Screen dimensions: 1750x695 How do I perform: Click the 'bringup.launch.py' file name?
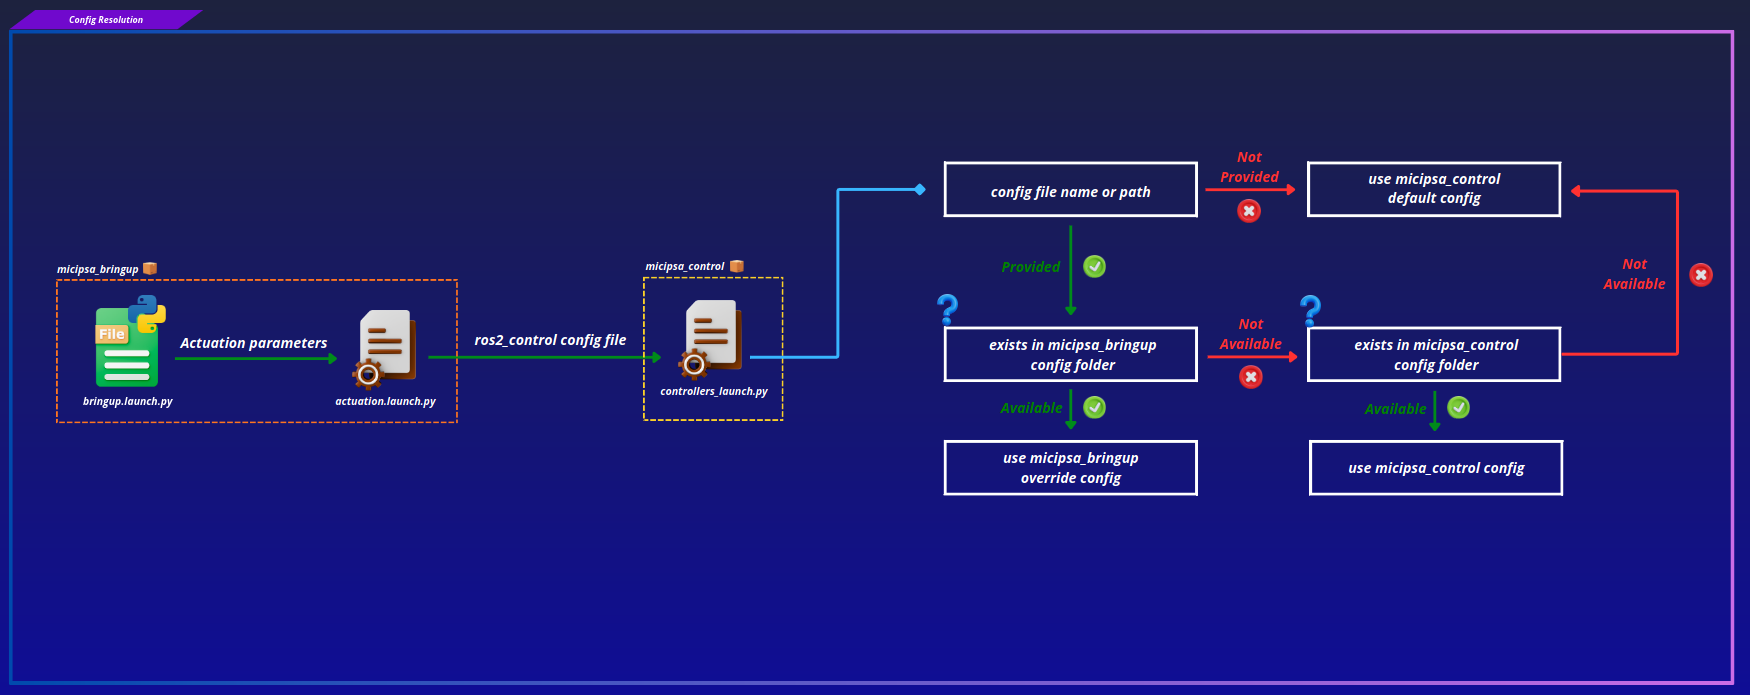coord(128,401)
